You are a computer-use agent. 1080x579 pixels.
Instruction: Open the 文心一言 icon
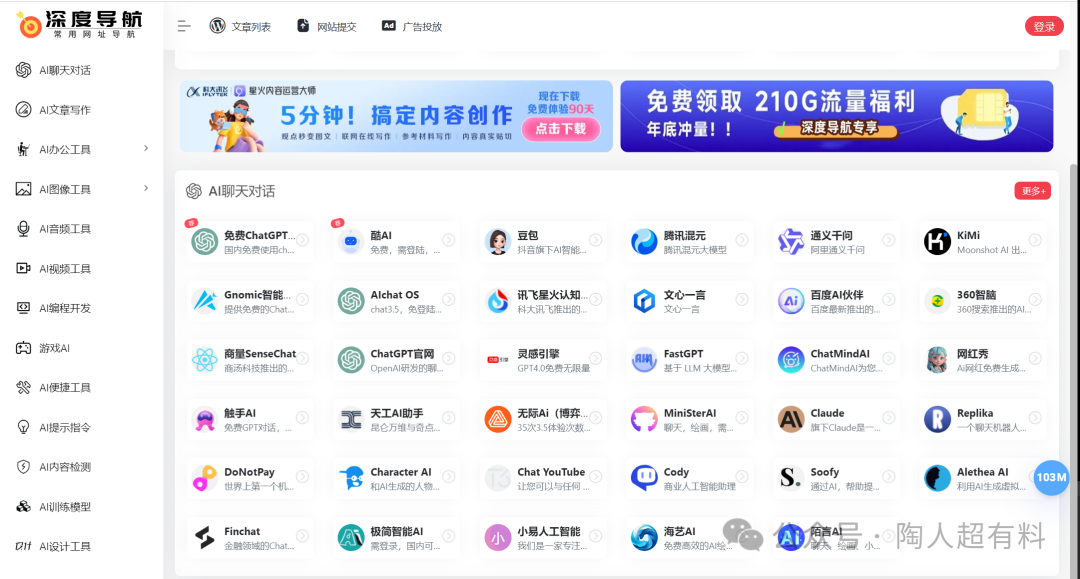pyautogui.click(x=644, y=301)
